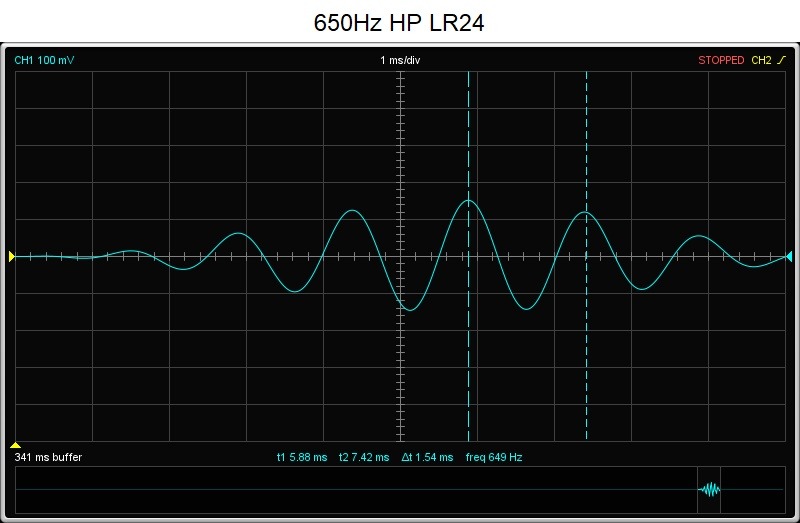Click the t2 7.42 ms readout
Screen dimensions: 800x523
[x=364, y=457]
